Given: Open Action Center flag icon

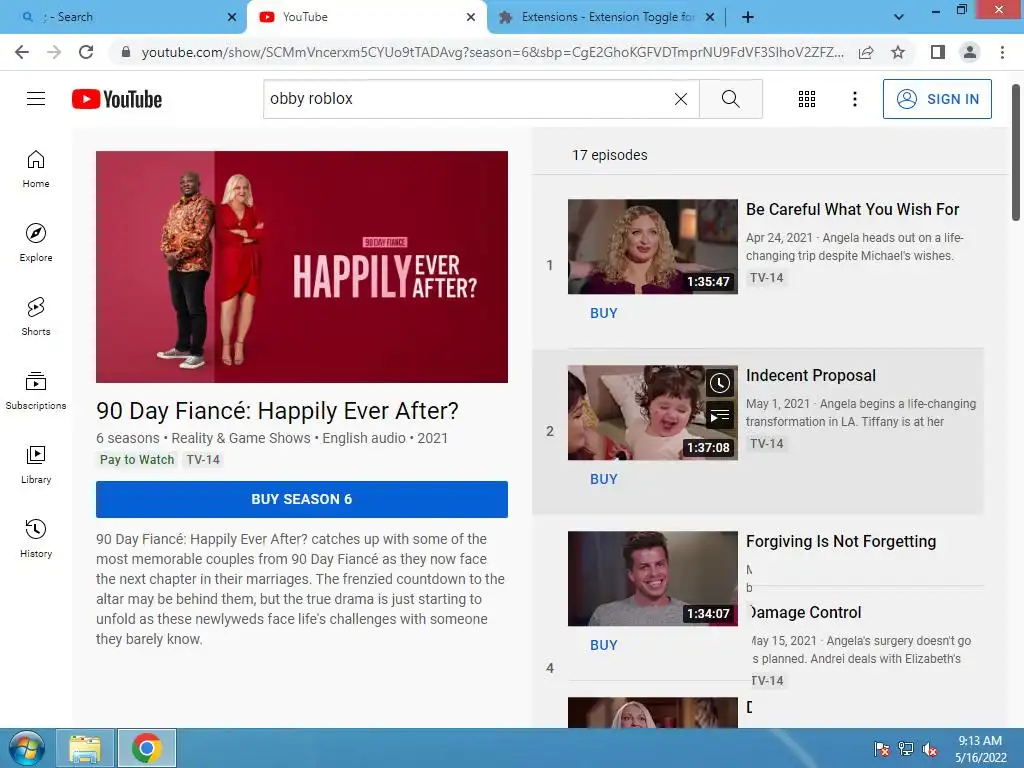Looking at the screenshot, I should click(882, 749).
